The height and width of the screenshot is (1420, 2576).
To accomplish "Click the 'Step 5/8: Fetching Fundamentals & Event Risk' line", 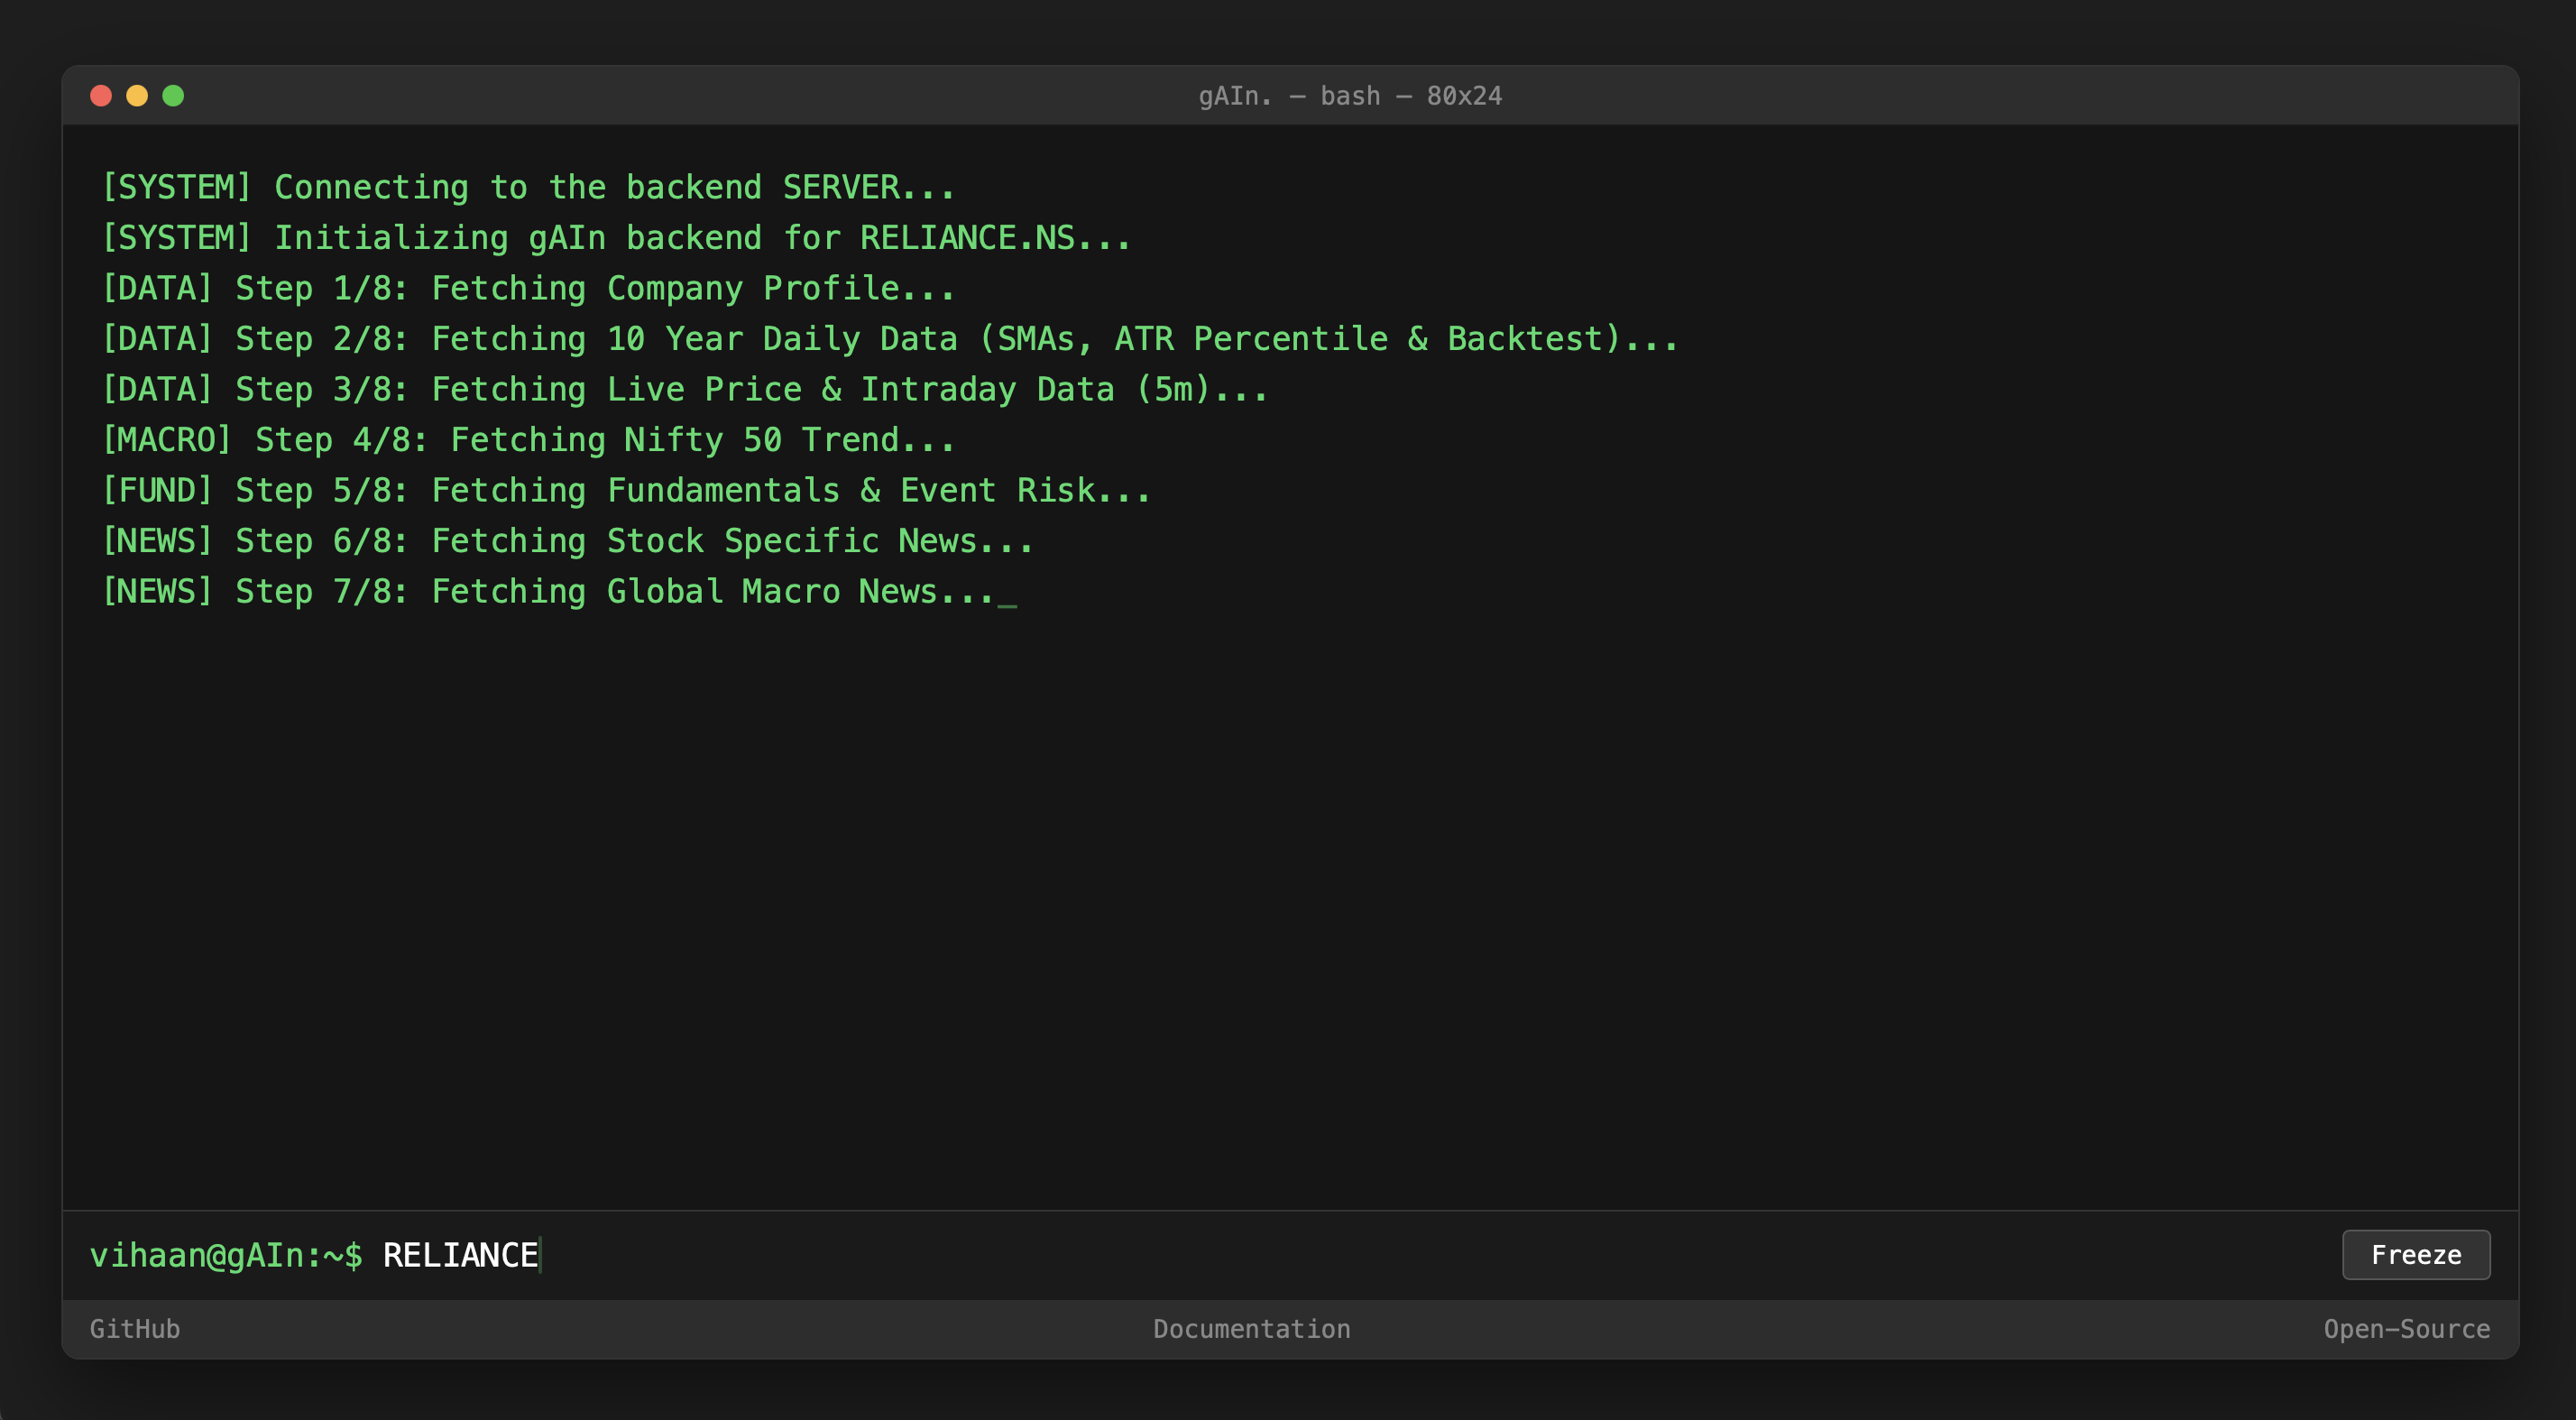I will coord(626,490).
